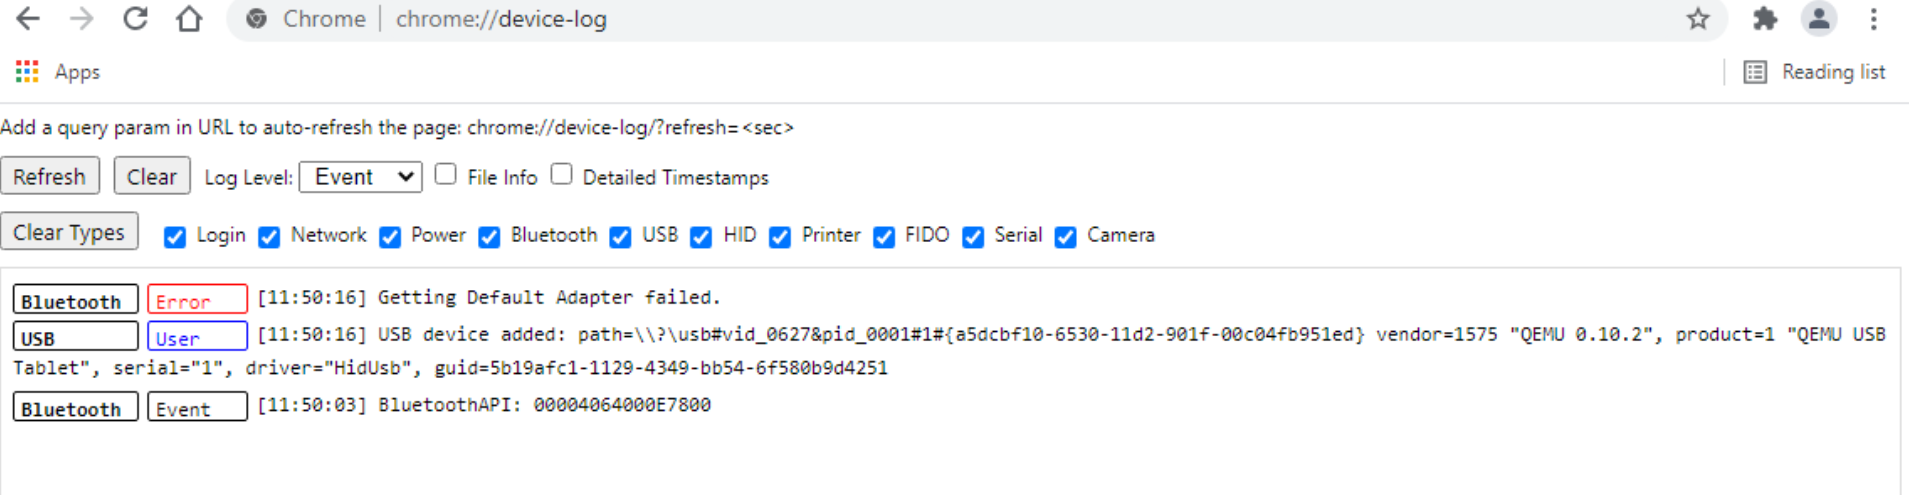Image resolution: width=1909 pixels, height=495 pixels.
Task: Go to the home page icon
Action: coord(189,19)
